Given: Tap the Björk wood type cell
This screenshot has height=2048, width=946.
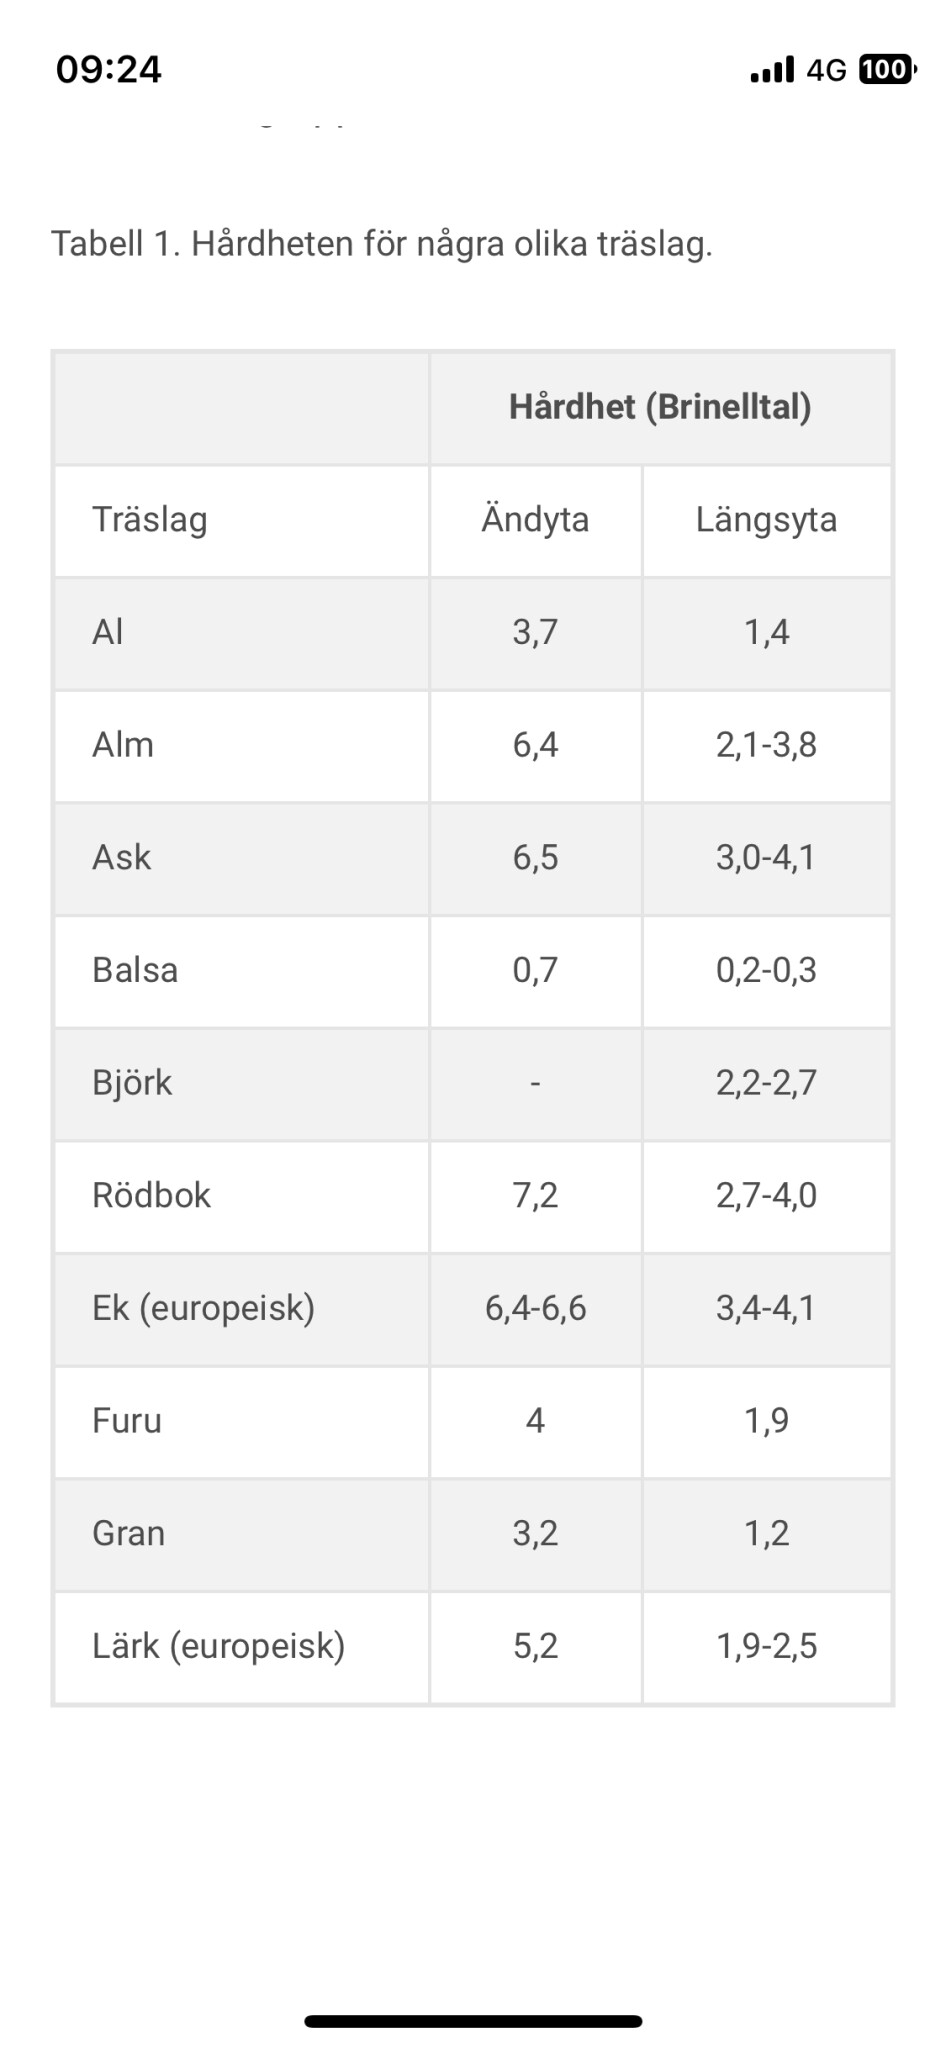Looking at the screenshot, I should [x=132, y=1083].
